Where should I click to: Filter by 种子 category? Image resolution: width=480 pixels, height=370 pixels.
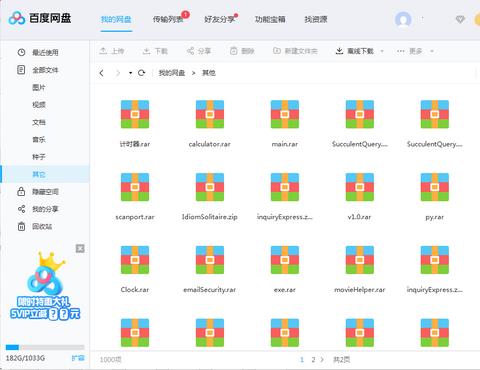point(39,157)
